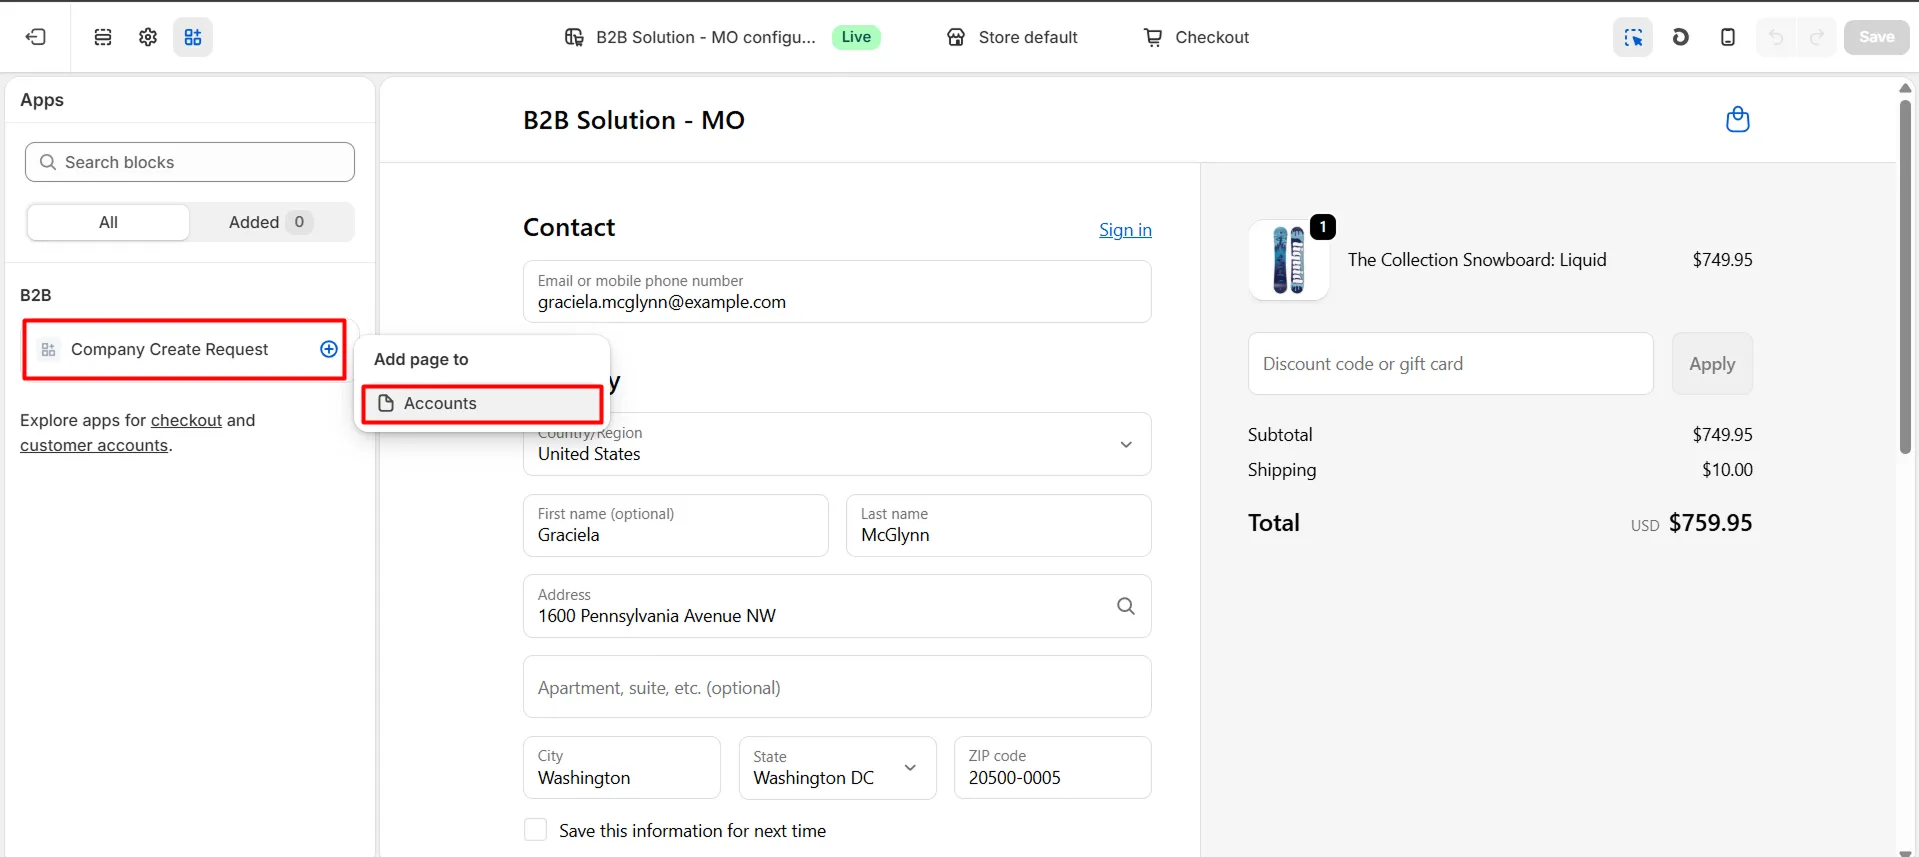1919x857 pixels.
Task: Click the Address field
Action: tap(837, 606)
